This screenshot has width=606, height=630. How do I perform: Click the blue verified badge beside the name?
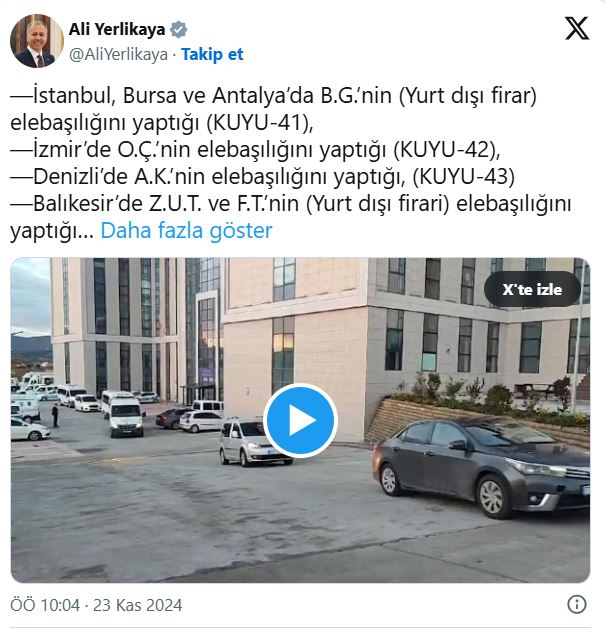pyautogui.click(x=178, y=30)
